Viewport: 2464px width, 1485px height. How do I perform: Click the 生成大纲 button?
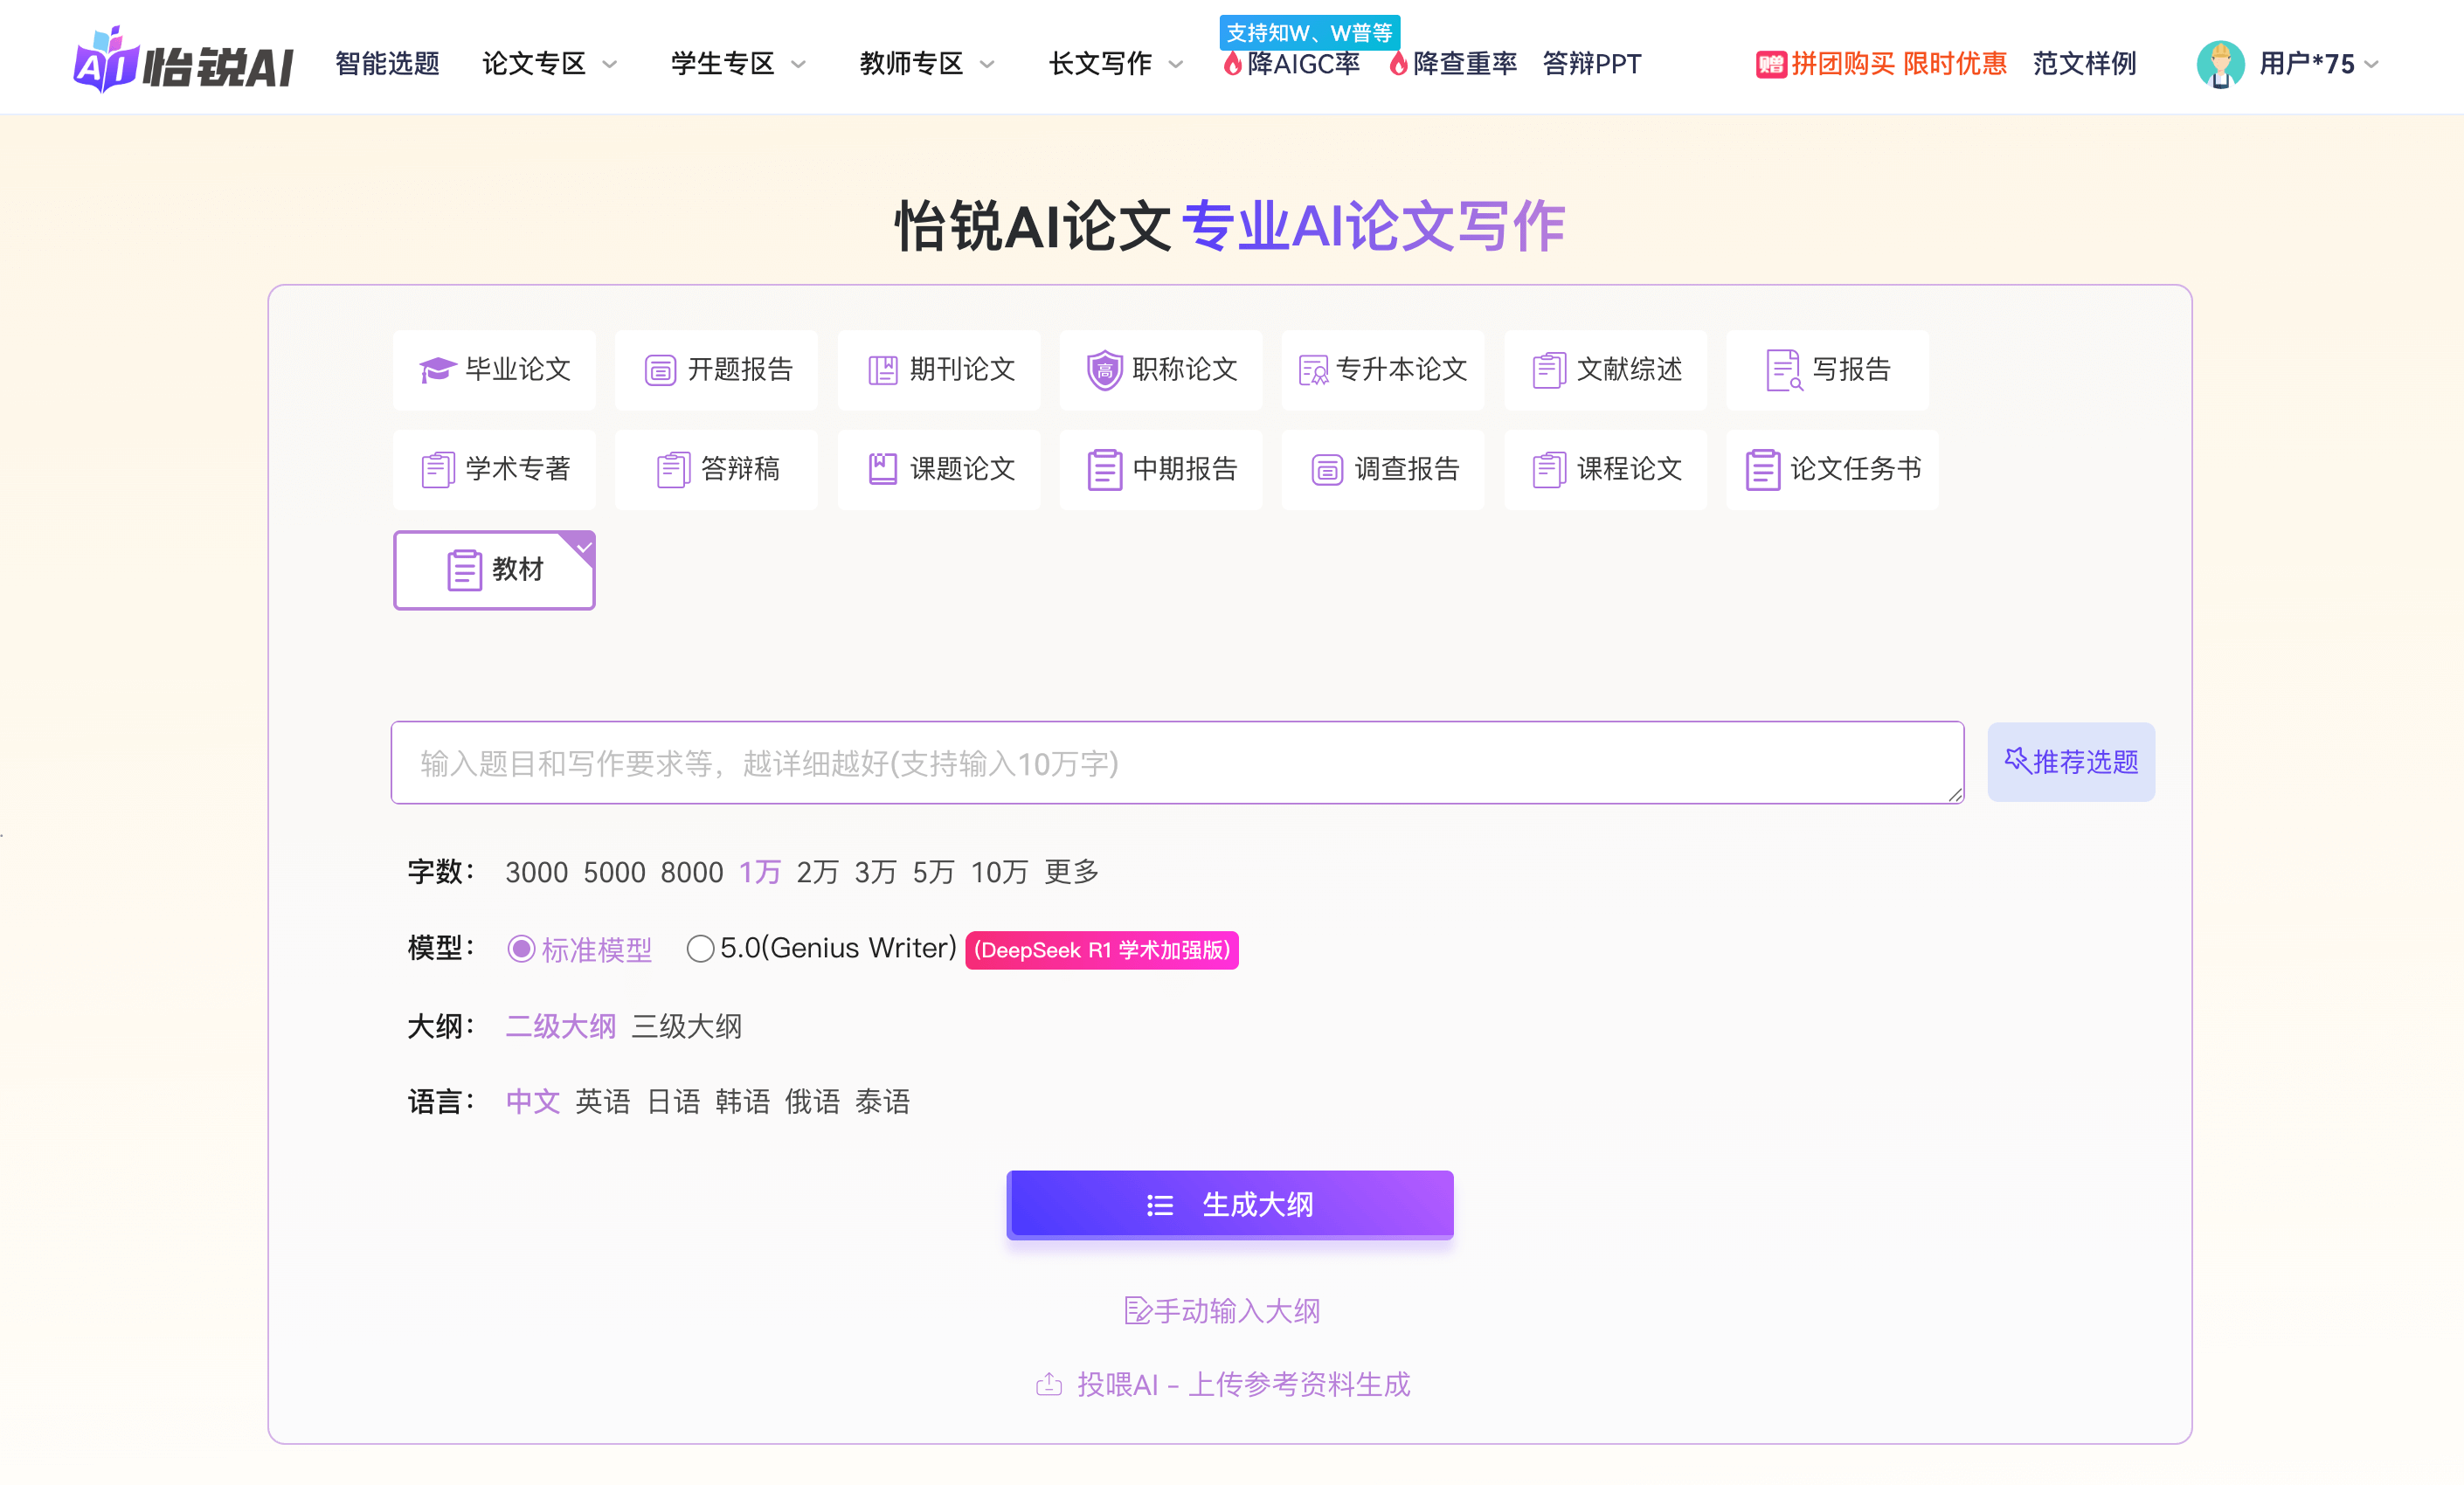[1229, 1204]
